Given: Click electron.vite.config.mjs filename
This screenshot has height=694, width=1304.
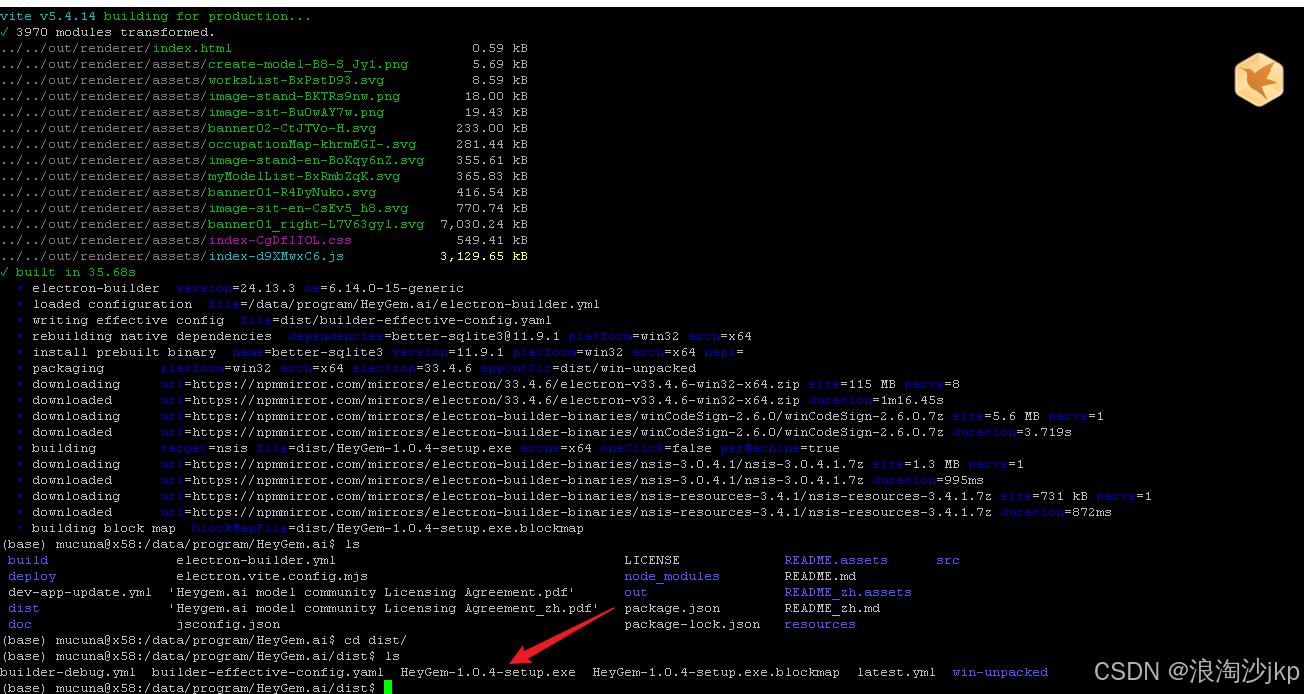Looking at the screenshot, I should click(x=272, y=576).
